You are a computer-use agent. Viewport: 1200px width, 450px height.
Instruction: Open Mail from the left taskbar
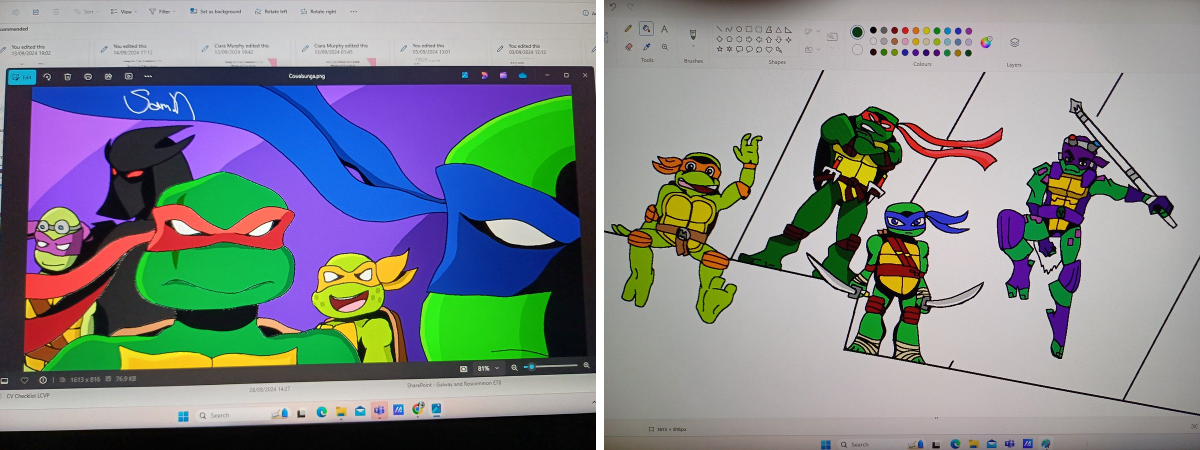[x=360, y=411]
